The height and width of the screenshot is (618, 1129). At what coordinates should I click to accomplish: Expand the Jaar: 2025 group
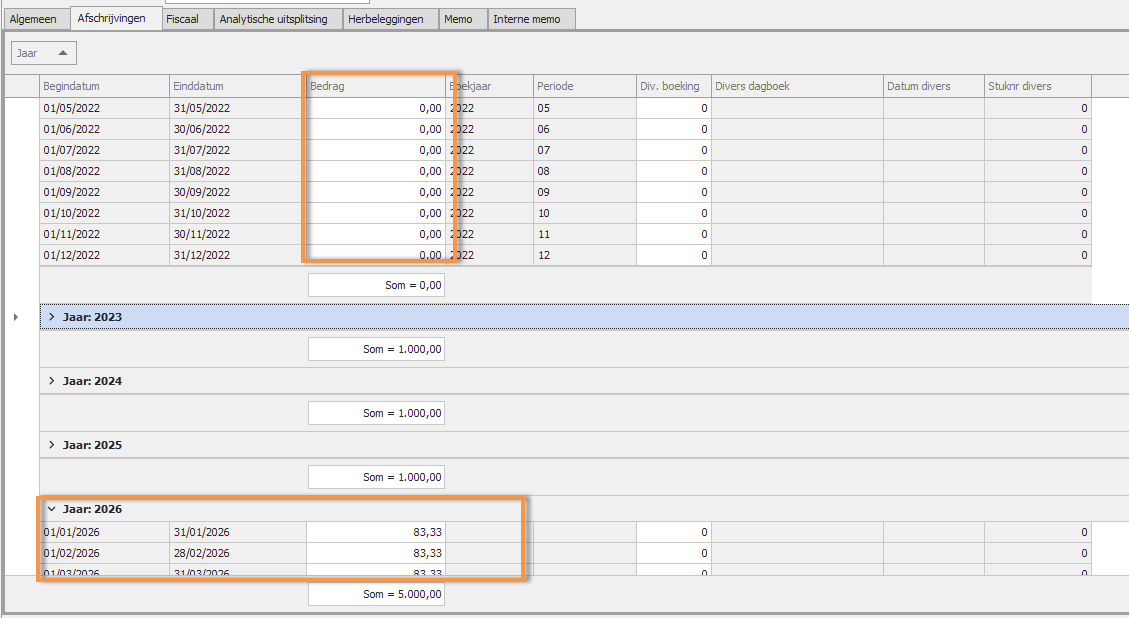click(x=52, y=445)
